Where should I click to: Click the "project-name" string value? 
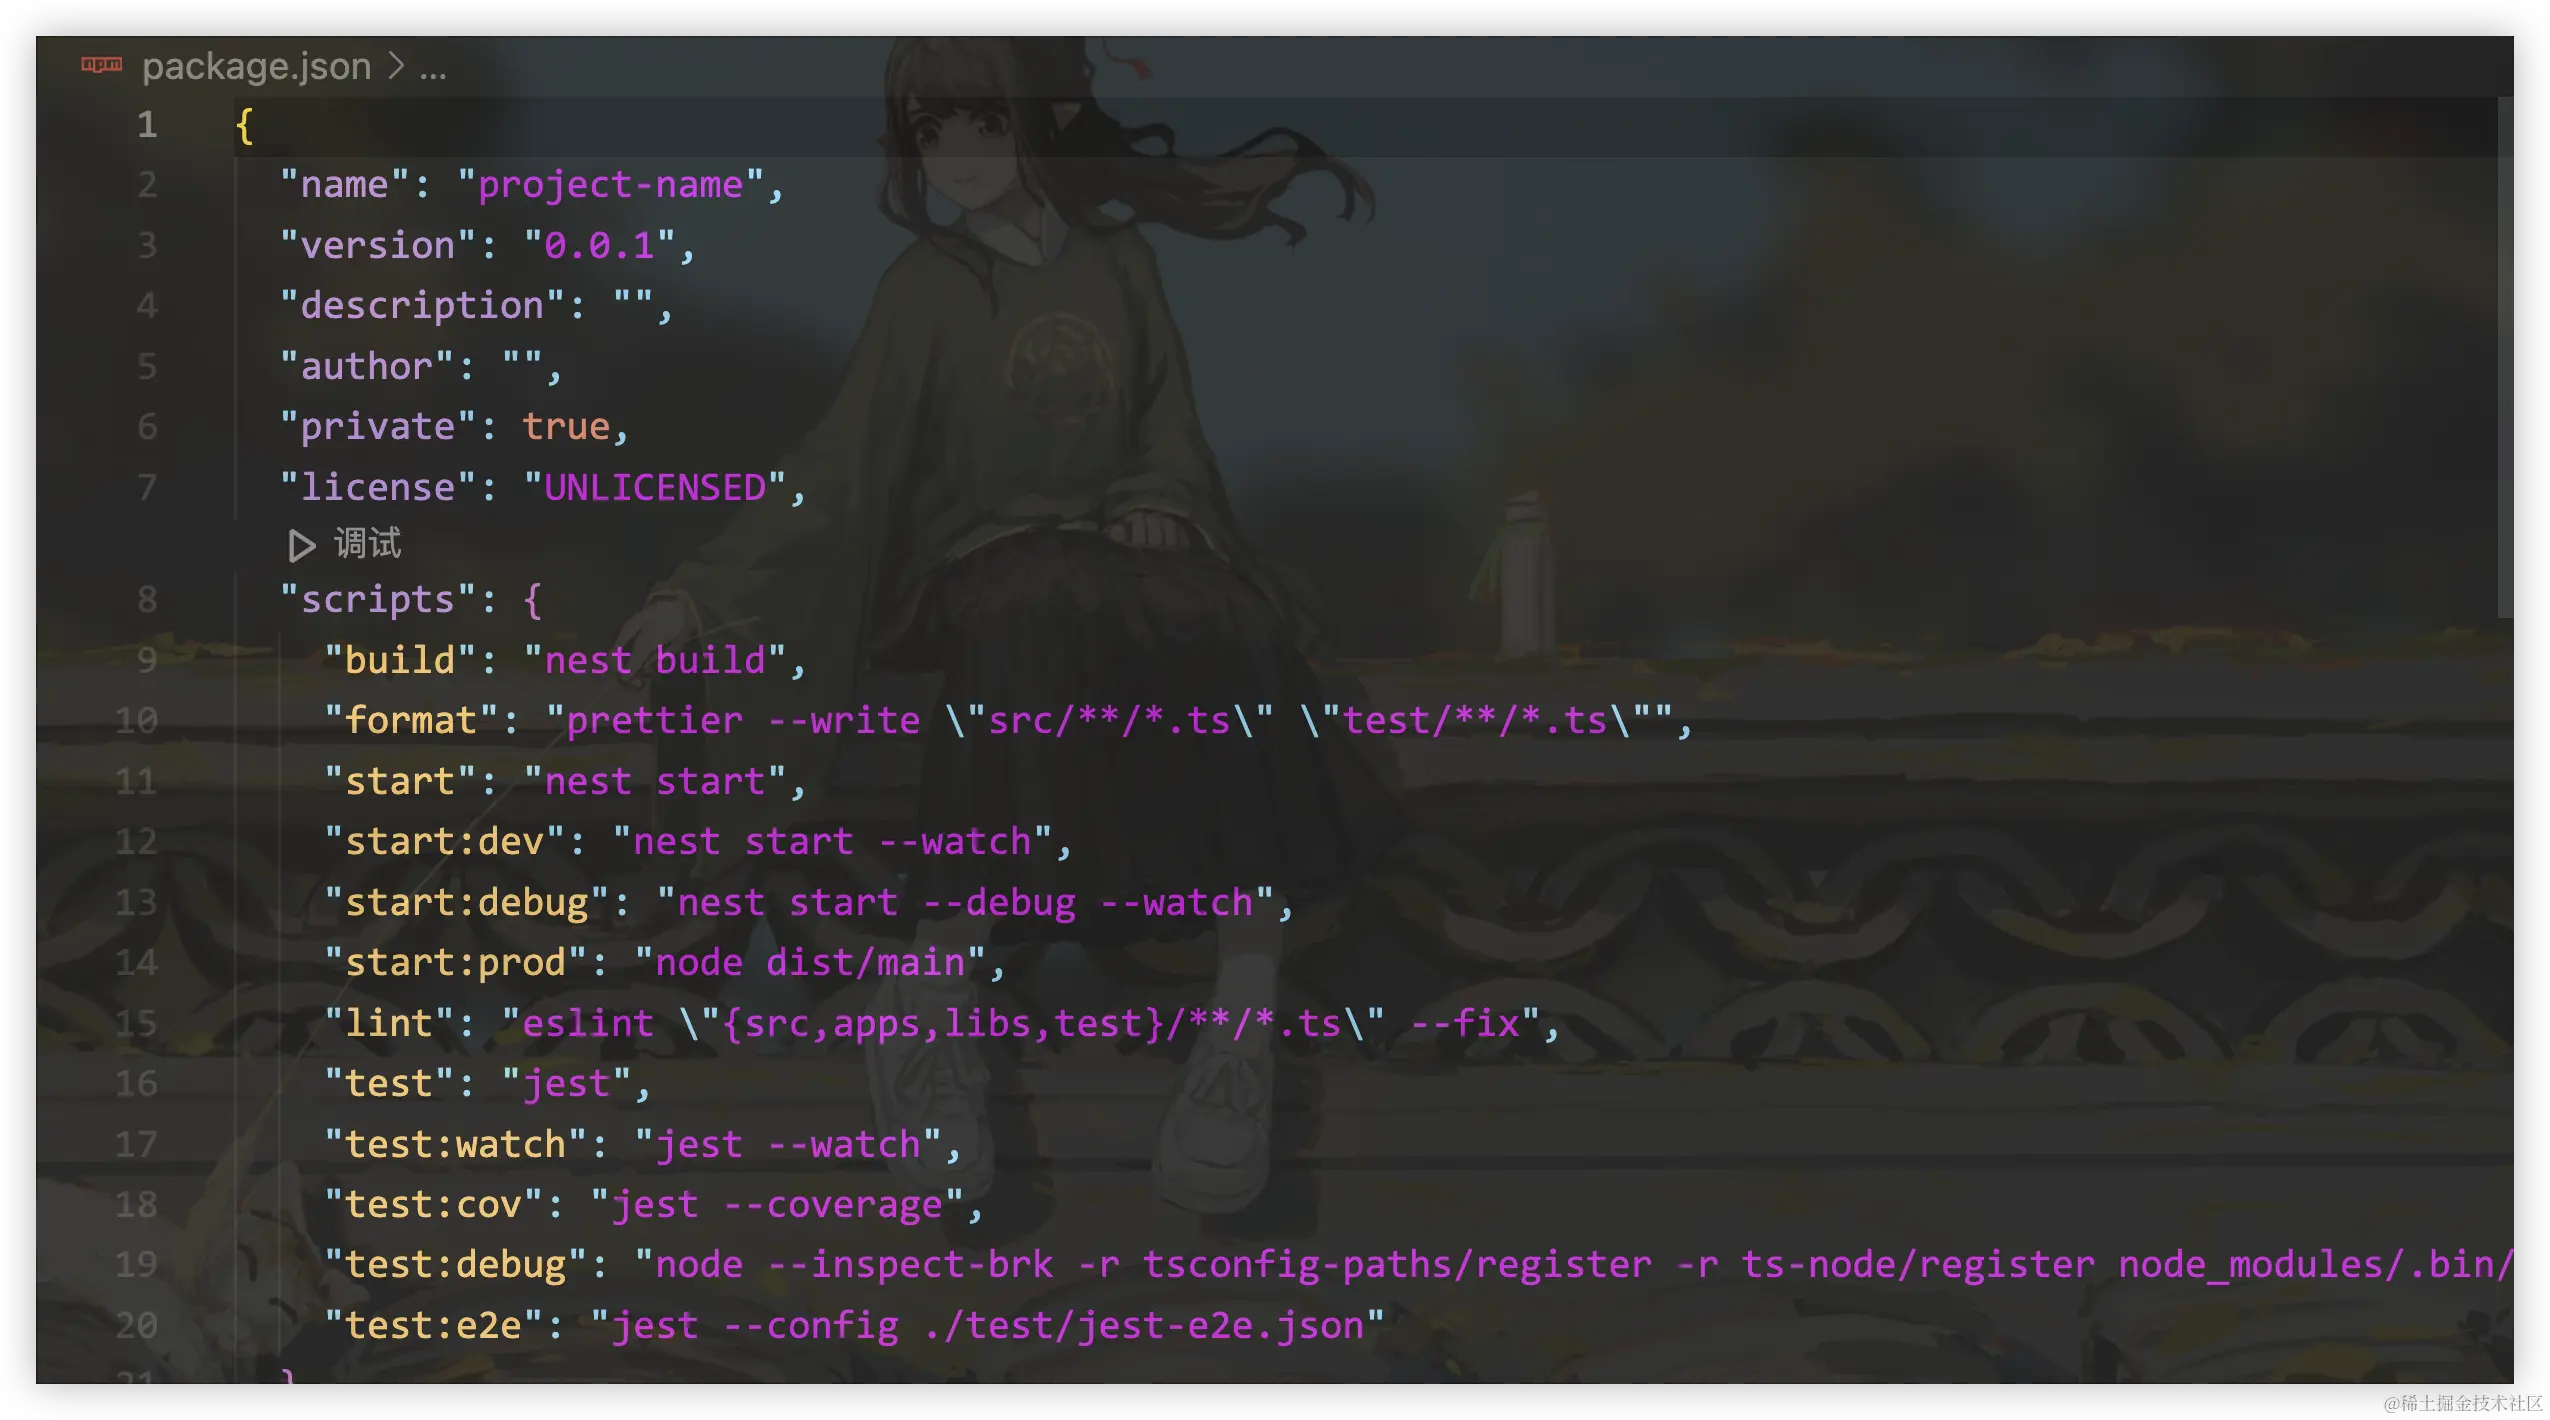pos(610,185)
